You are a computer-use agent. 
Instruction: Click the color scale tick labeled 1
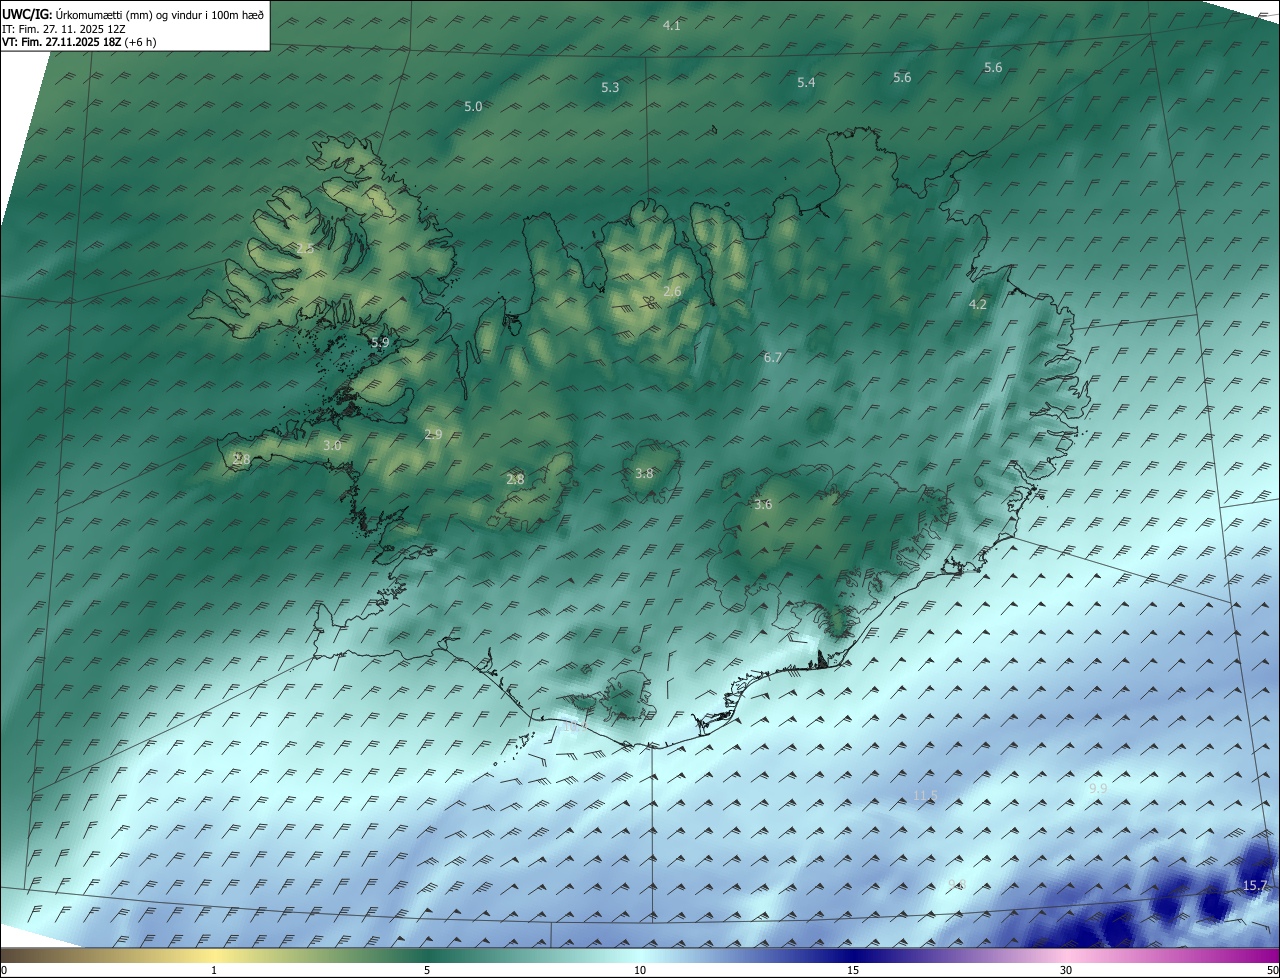(x=214, y=970)
